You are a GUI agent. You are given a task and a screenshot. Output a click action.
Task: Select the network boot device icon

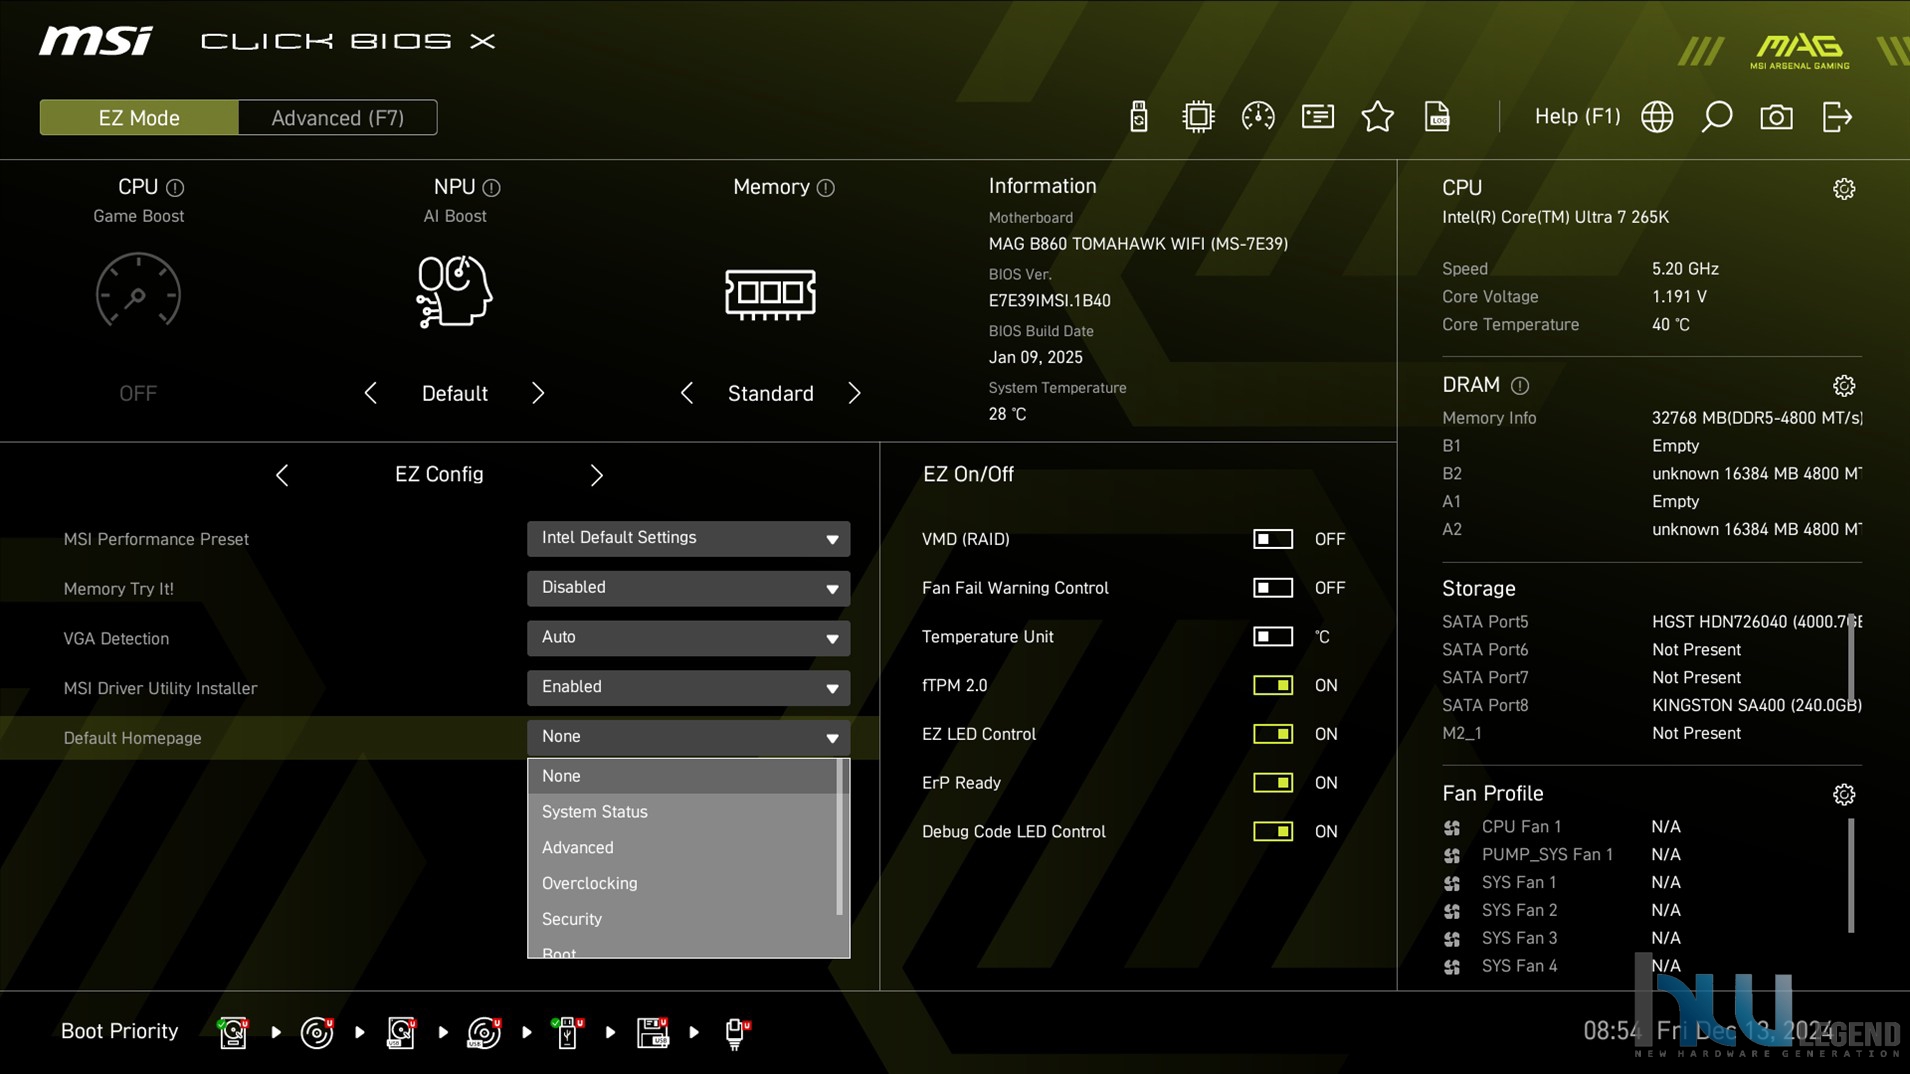click(736, 1032)
